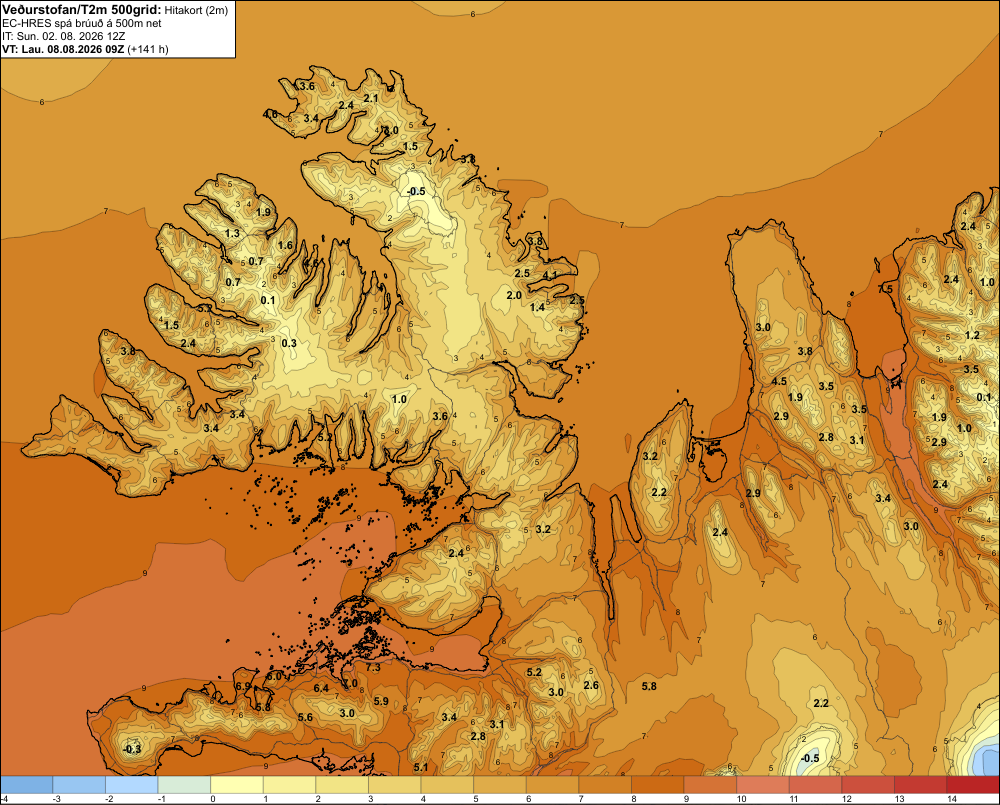
Task: Select the 1.3 temperature label
Action: pos(232,233)
